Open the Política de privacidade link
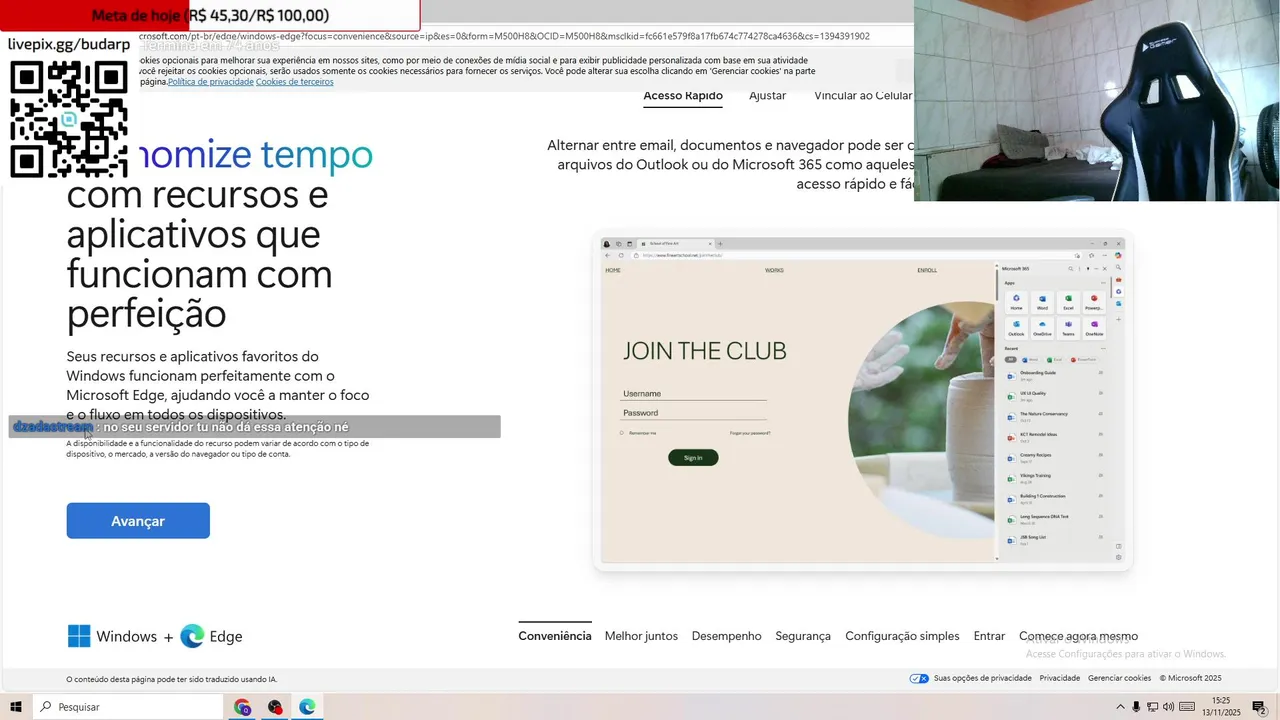The image size is (1280, 720). 210,82
